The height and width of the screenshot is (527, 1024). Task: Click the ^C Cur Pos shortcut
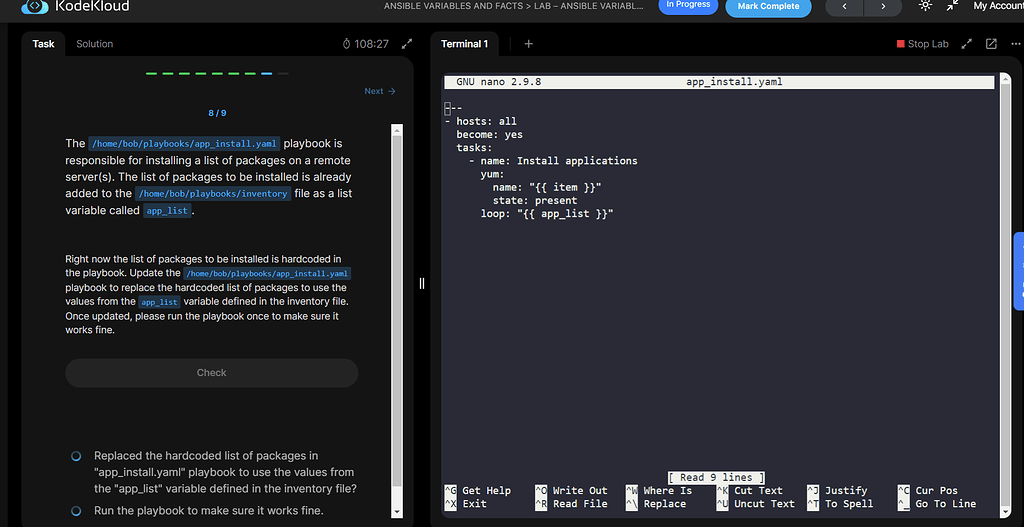[927, 490]
